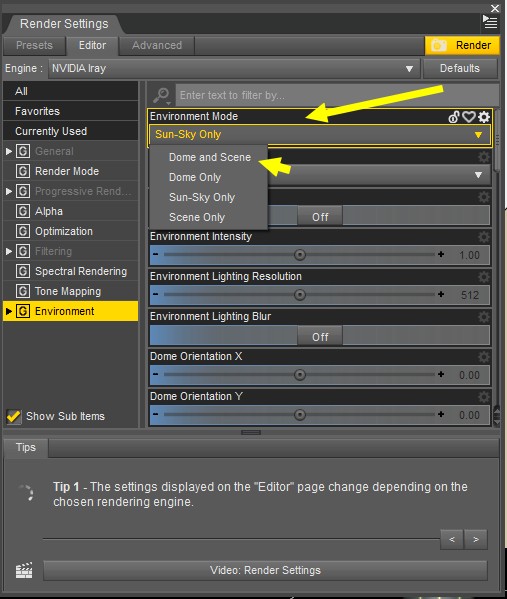Open the Engine NVIDIA Iray dropdown
The image size is (507, 599).
[234, 69]
